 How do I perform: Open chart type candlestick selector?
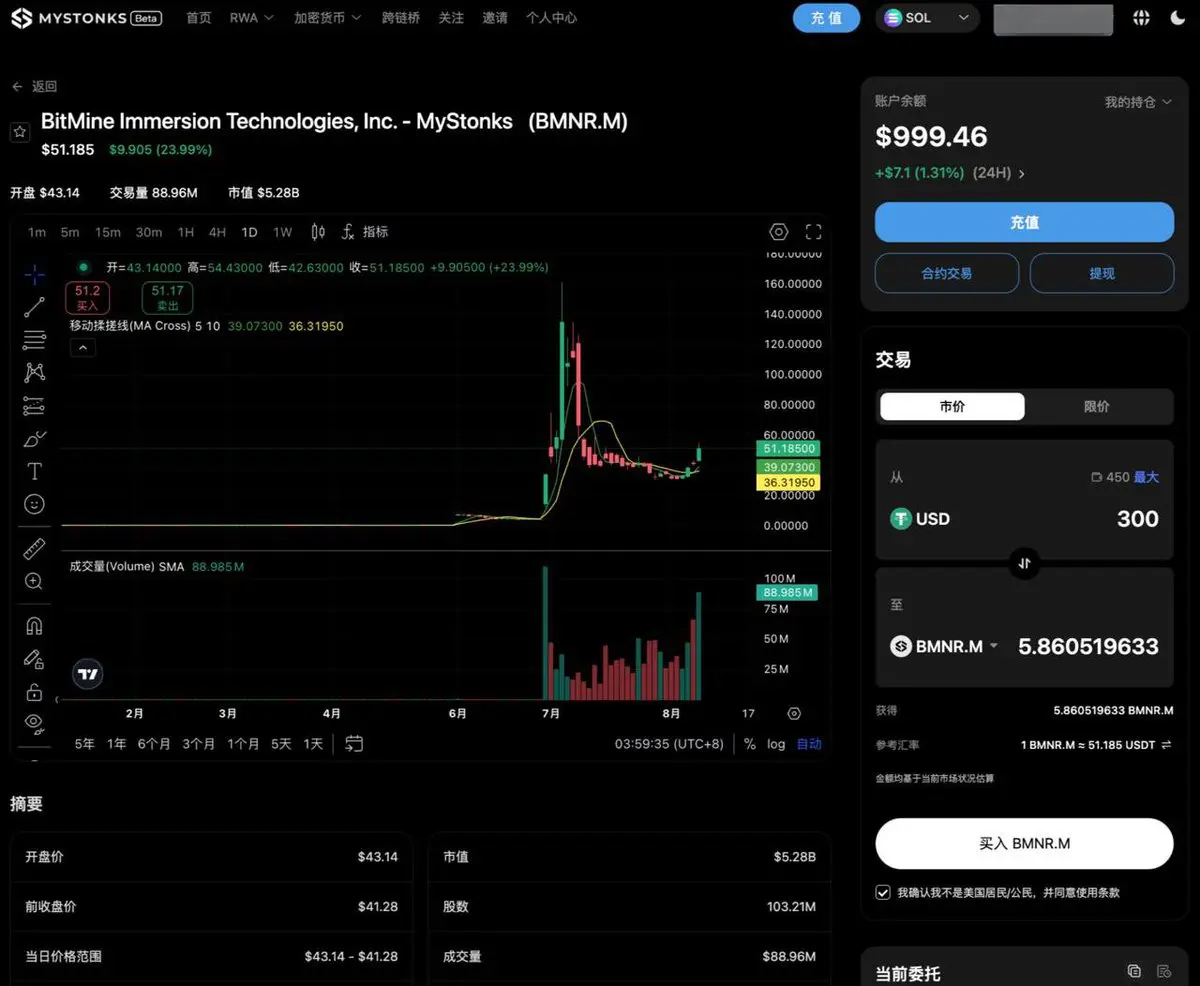[x=318, y=232]
